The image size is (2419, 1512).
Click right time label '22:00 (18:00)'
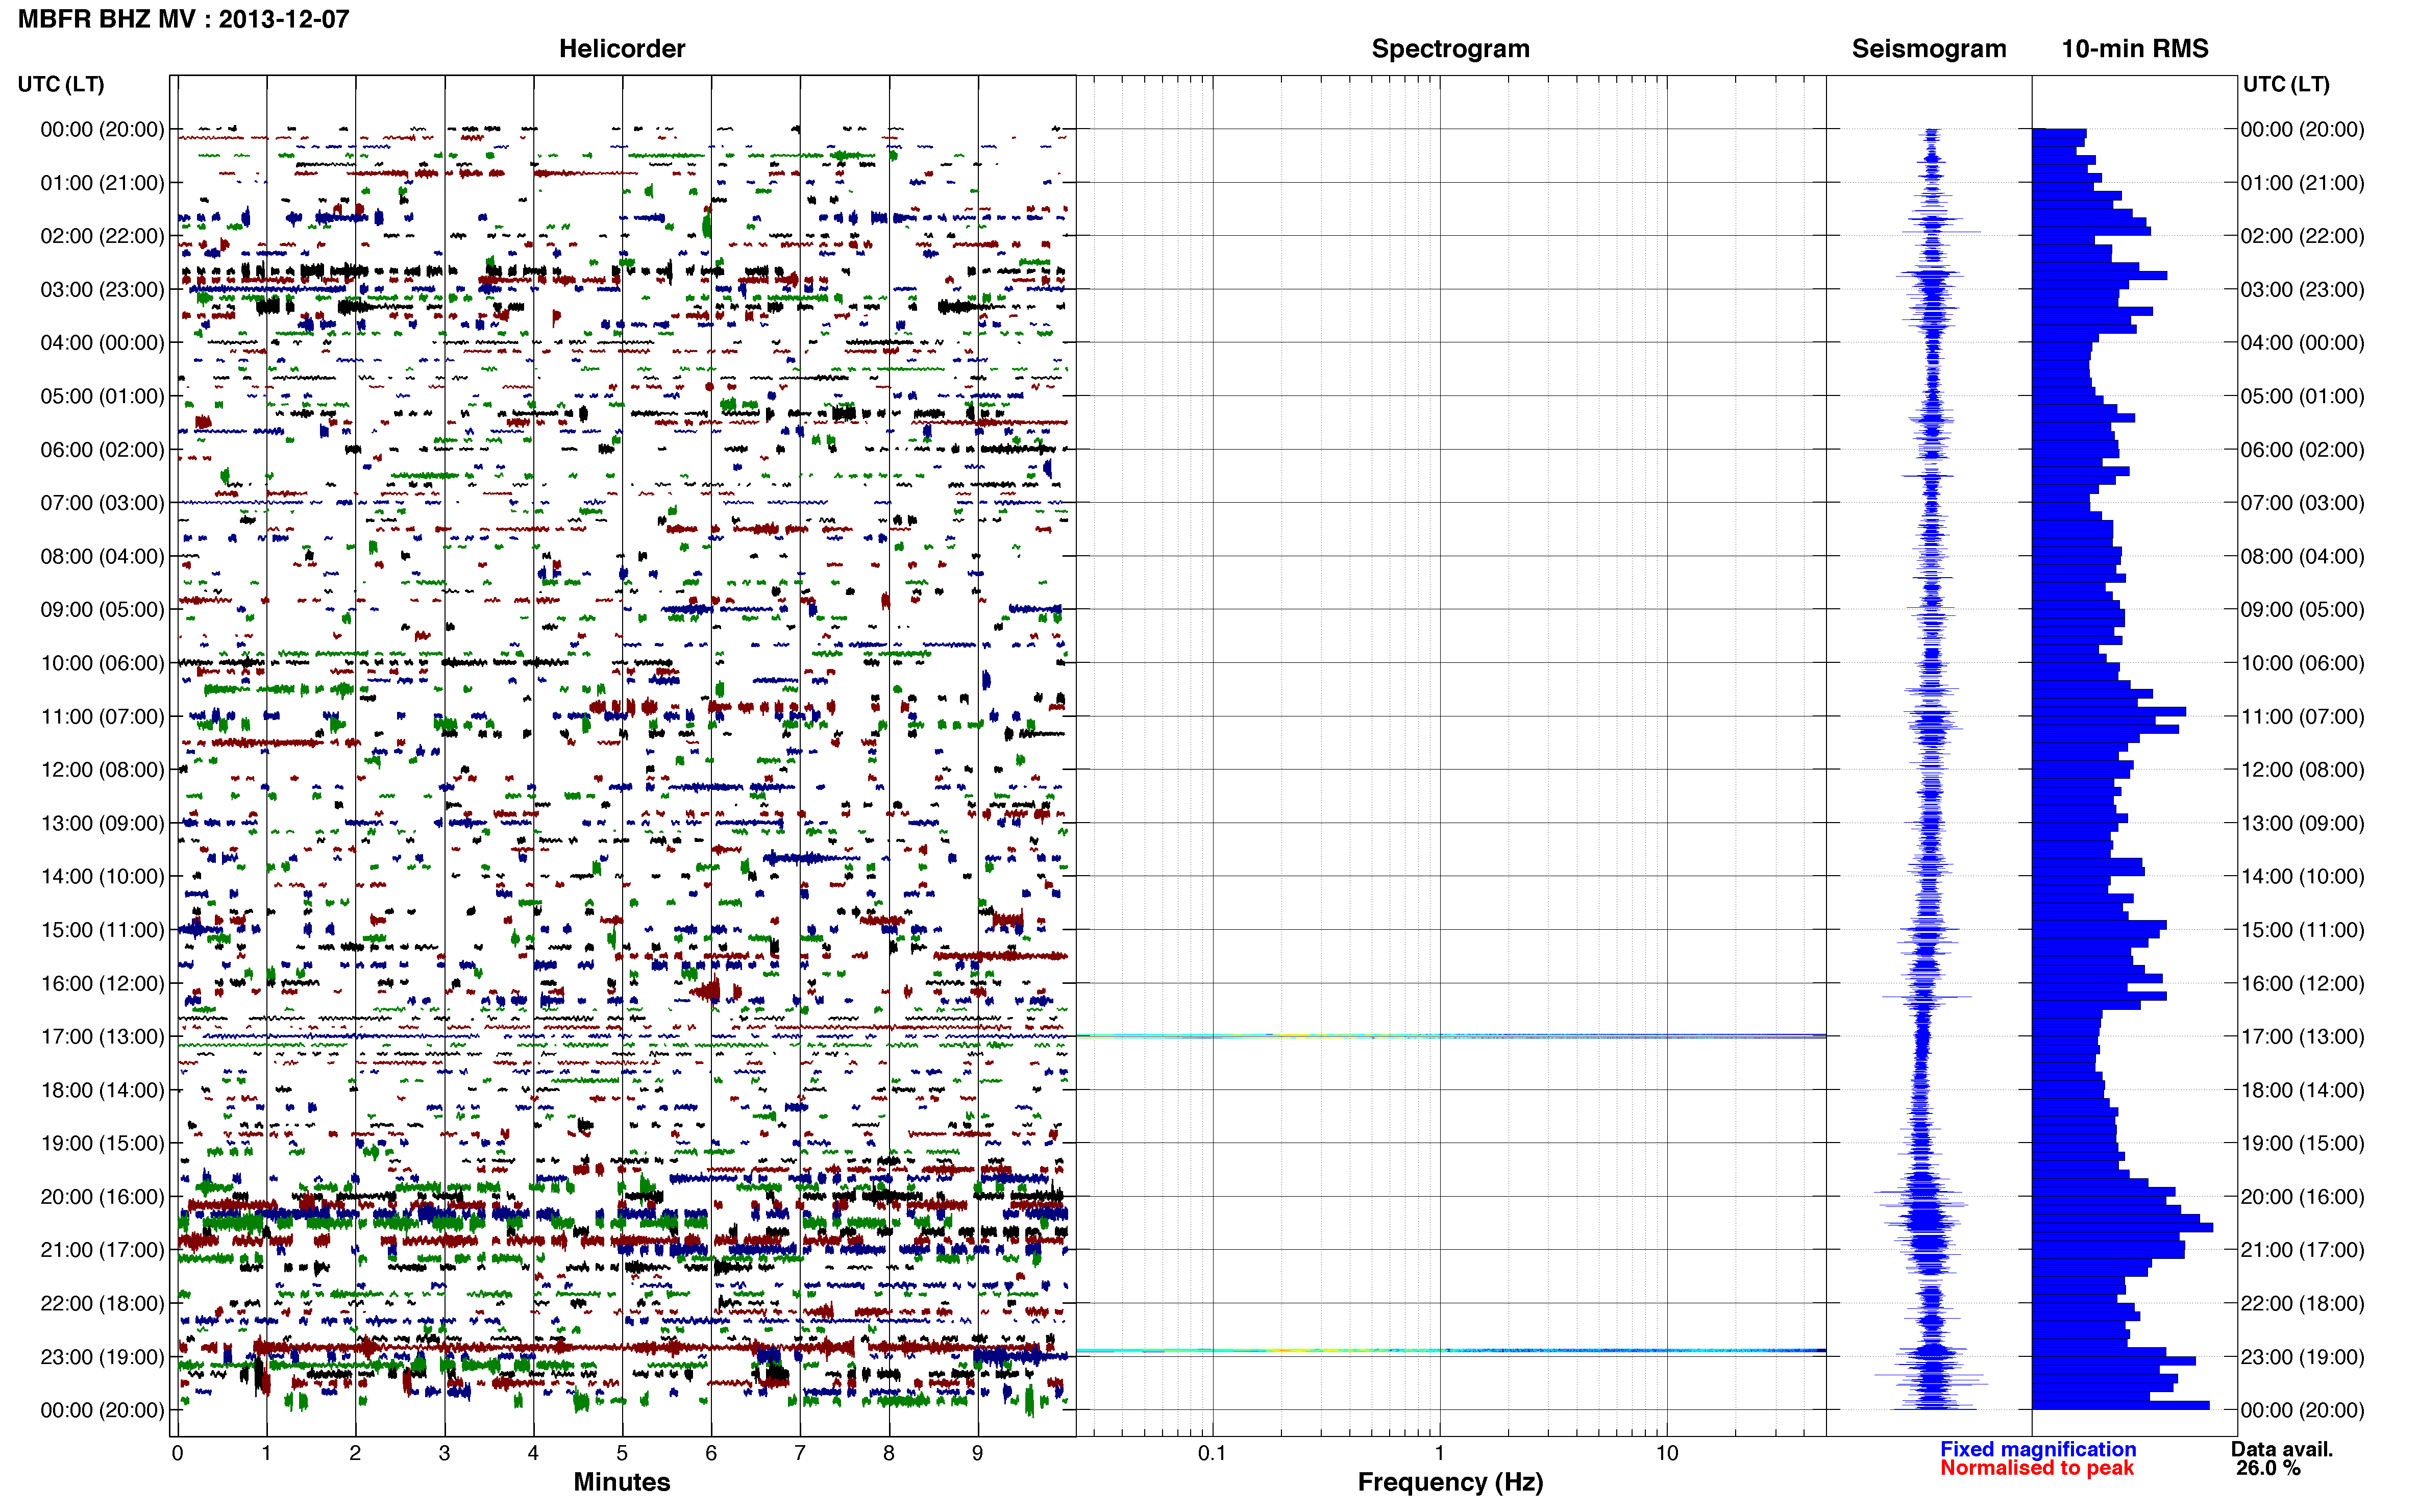(2302, 1304)
